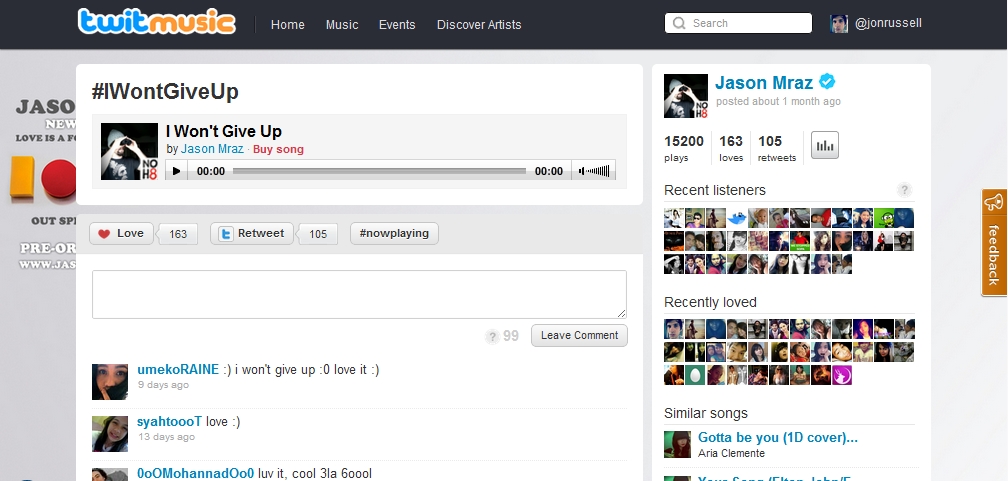Click the Recent listeners help icon
1008x481 pixels.
[x=904, y=190]
